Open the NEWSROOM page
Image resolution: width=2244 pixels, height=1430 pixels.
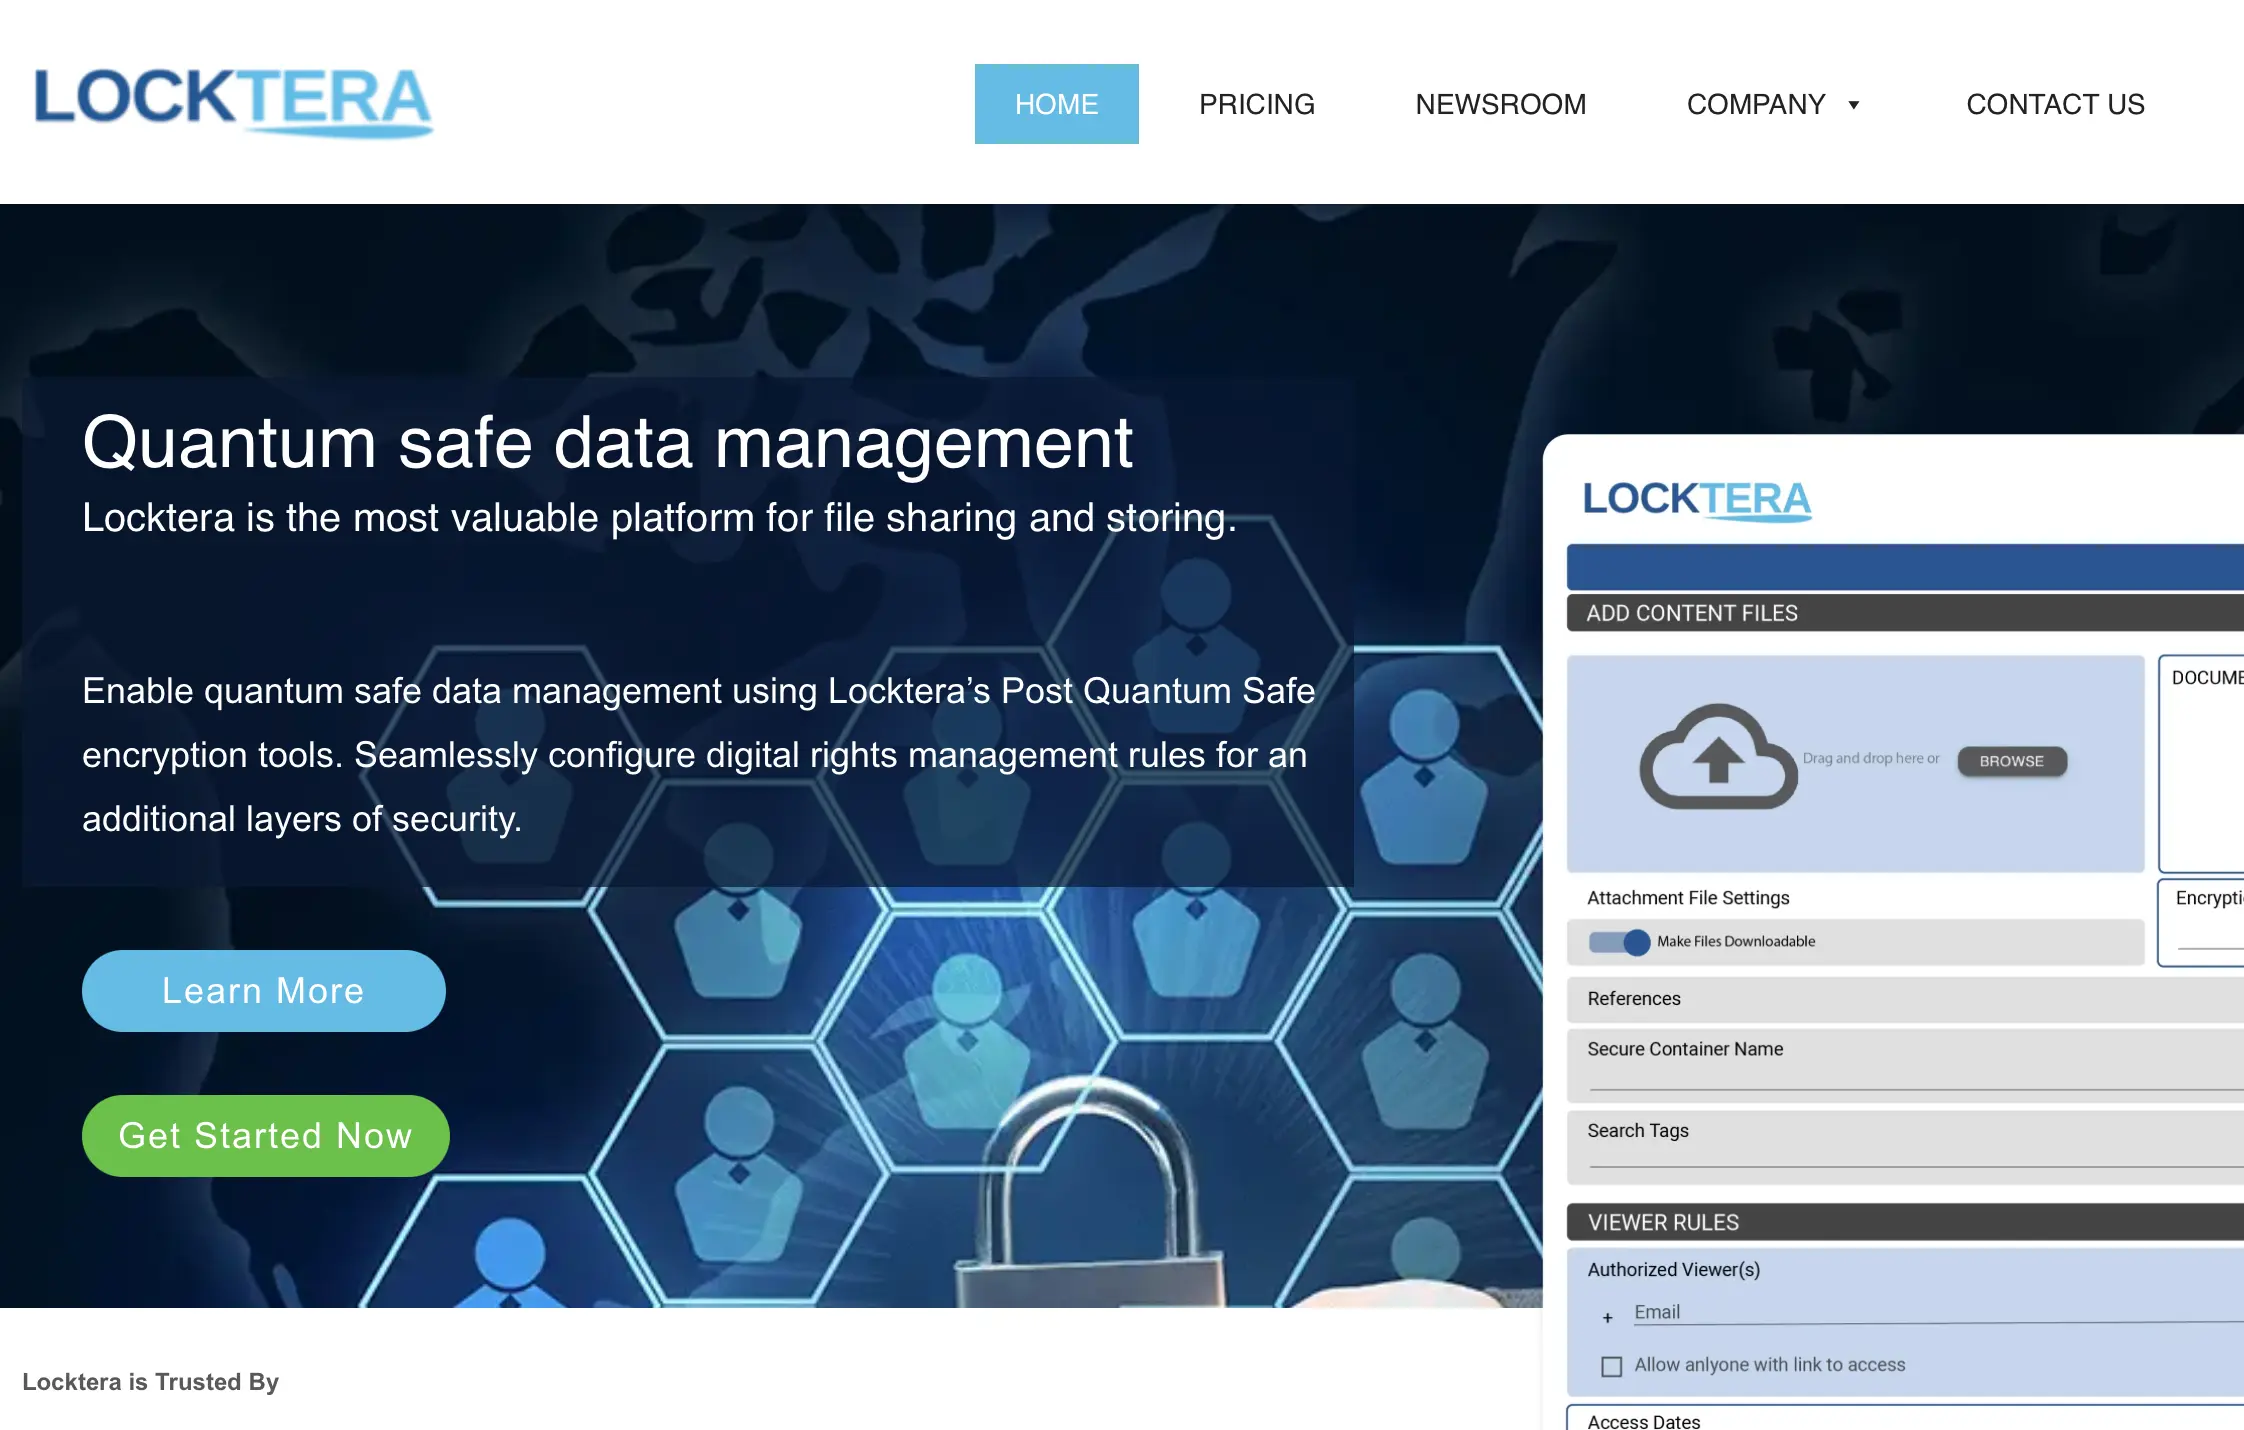click(1499, 103)
